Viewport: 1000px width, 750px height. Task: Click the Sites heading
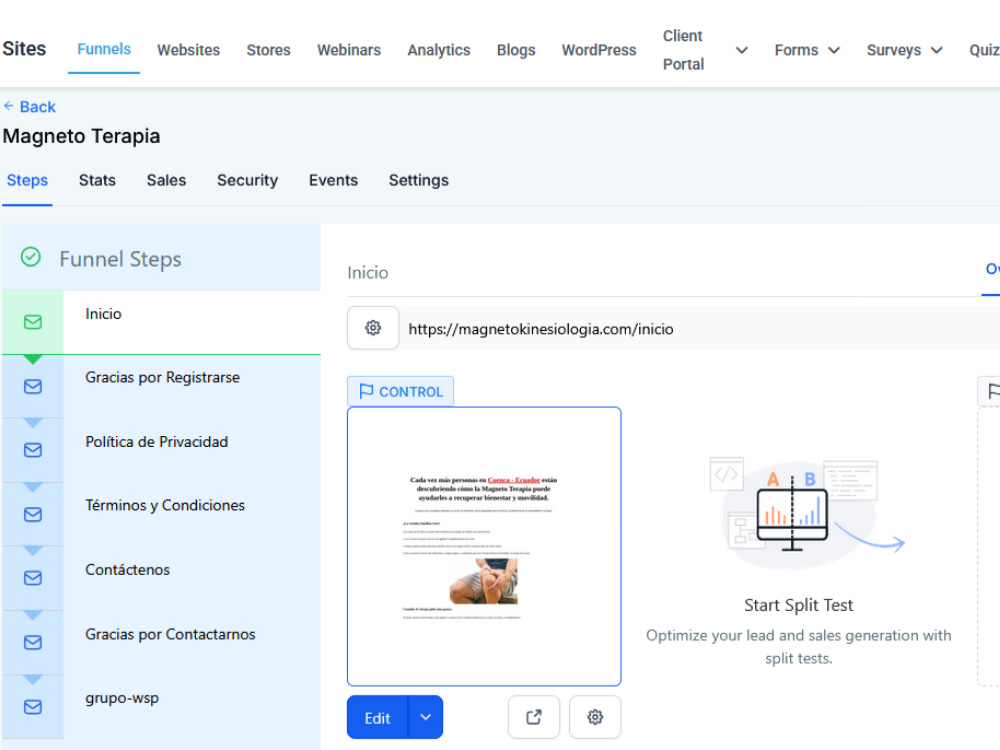(x=24, y=48)
